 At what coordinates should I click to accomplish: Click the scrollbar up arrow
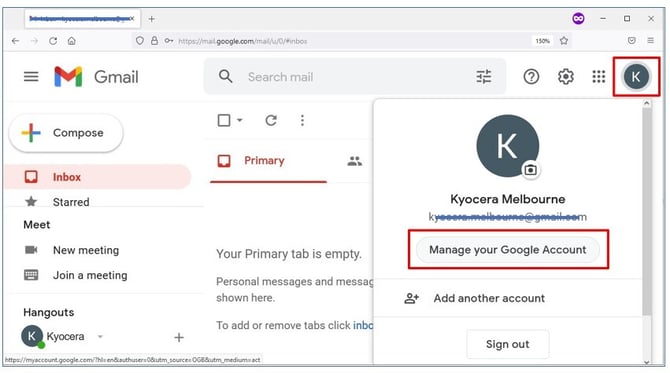(x=646, y=103)
